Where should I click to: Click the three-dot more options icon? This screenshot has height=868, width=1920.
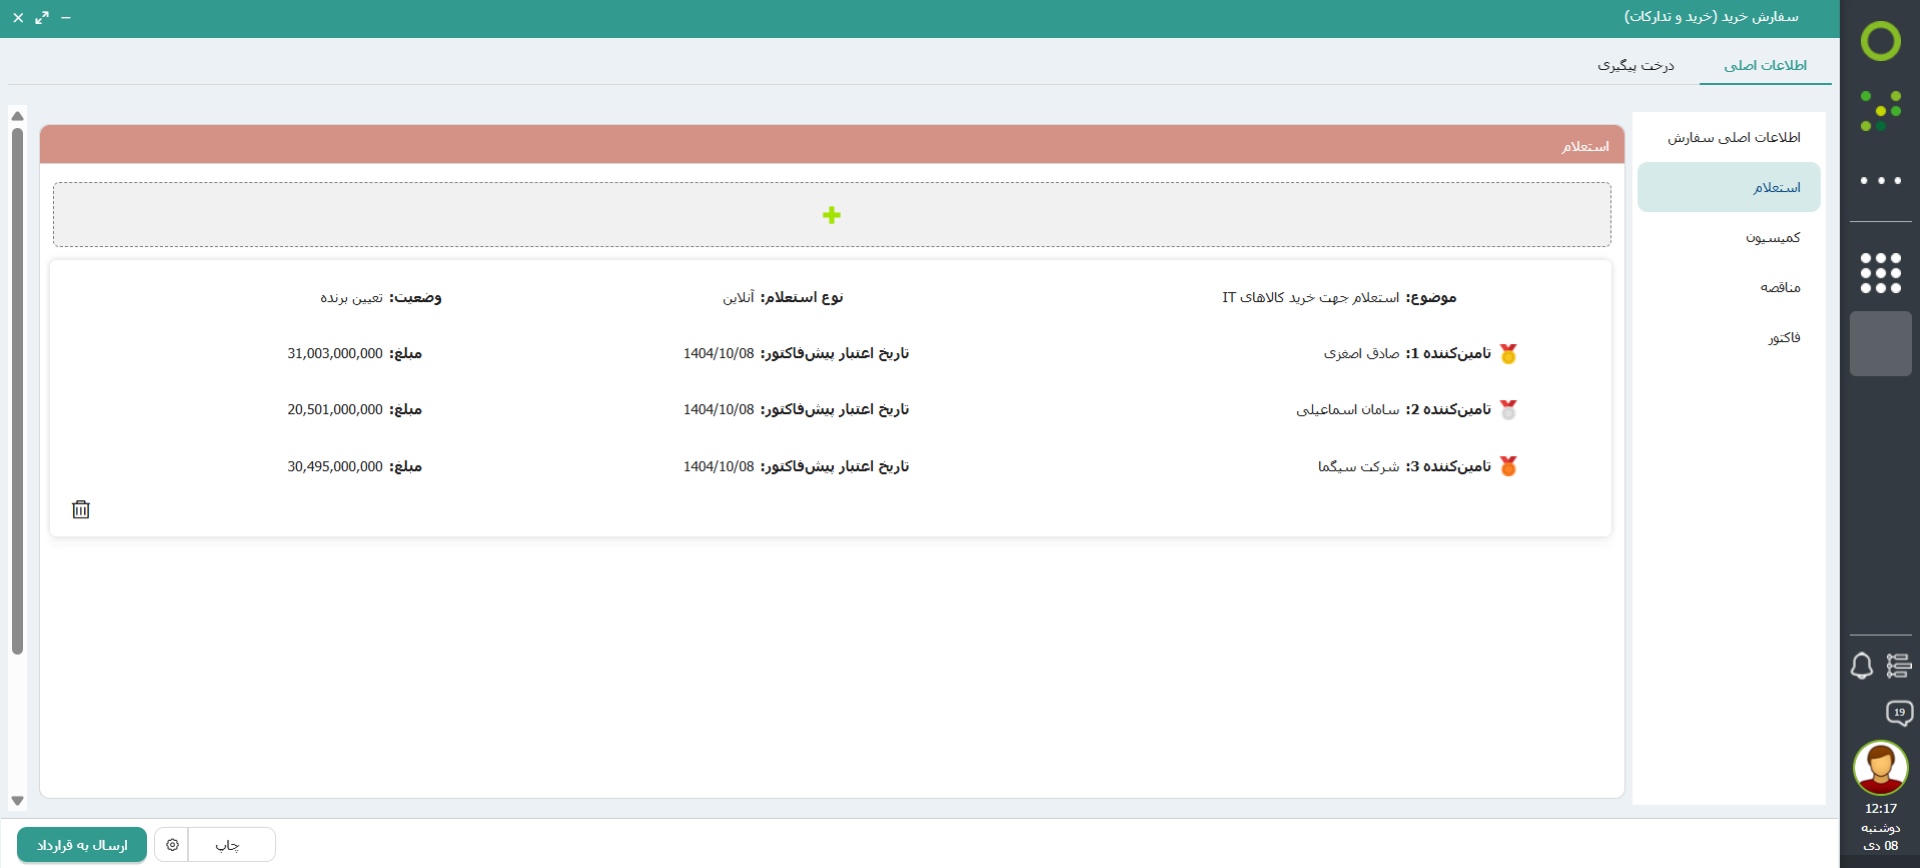[x=1880, y=181]
